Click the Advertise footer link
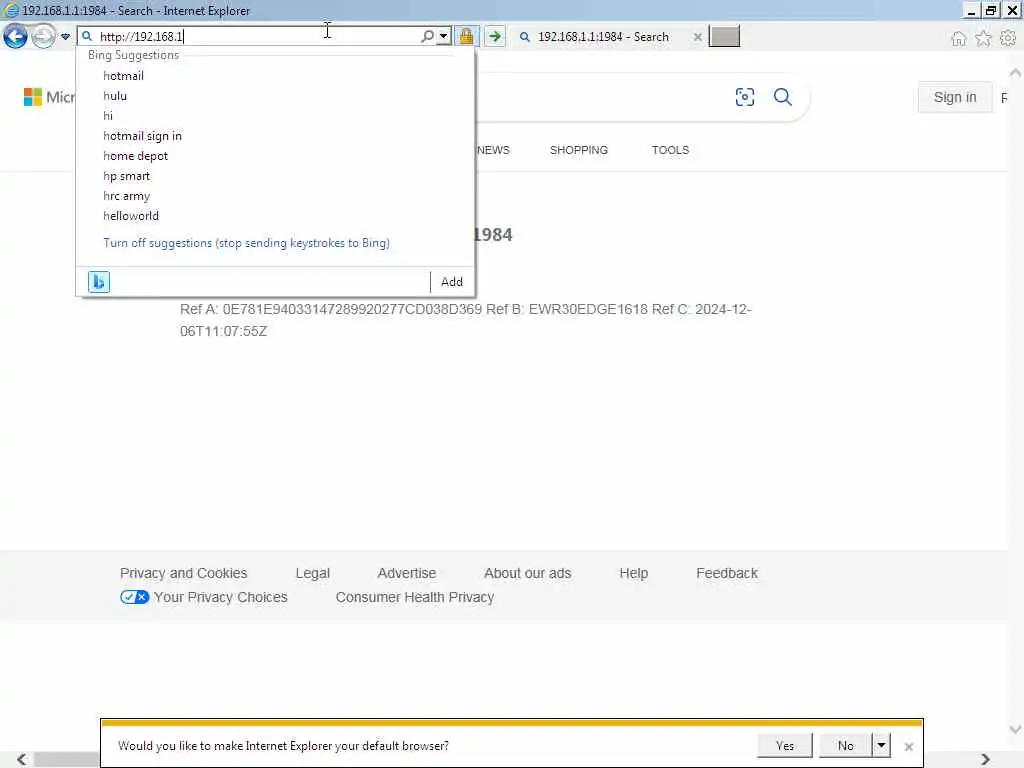The width and height of the screenshot is (1024, 768). coord(406,573)
